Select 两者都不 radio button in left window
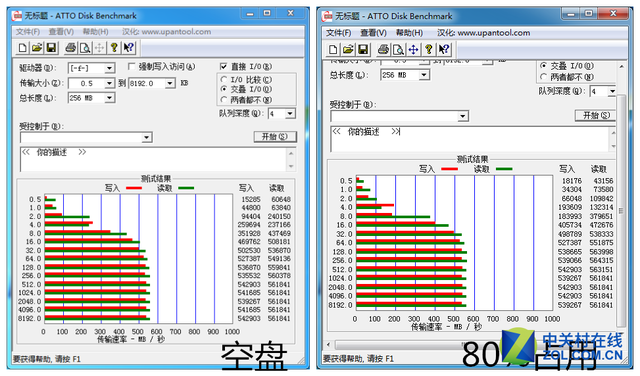640x376 pixels. (x=224, y=100)
